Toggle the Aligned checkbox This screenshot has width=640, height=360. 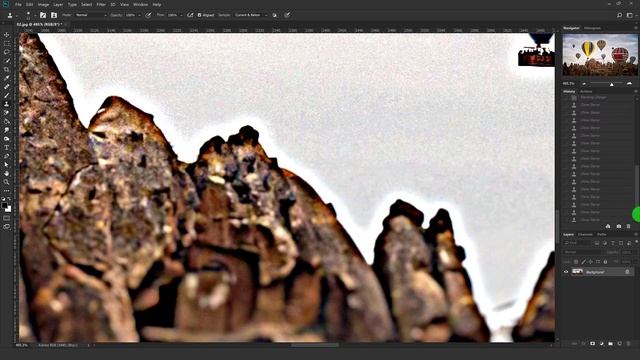[x=200, y=15]
